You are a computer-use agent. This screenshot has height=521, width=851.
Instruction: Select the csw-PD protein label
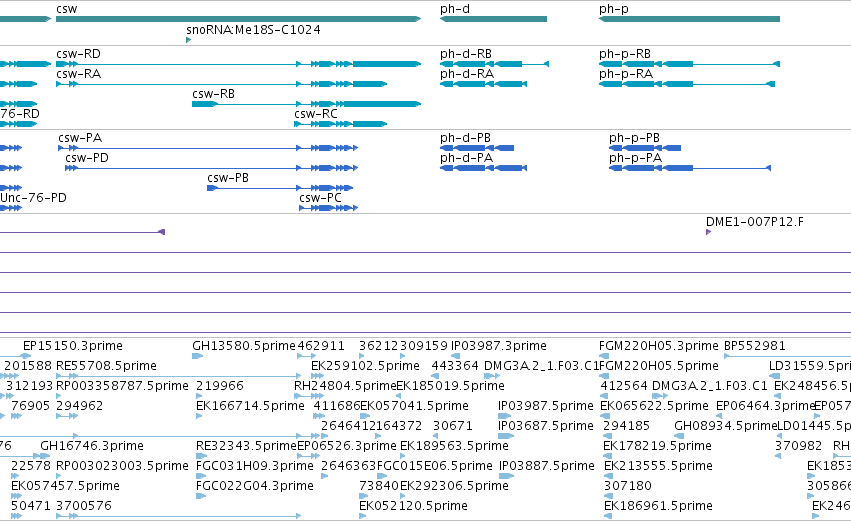click(87, 158)
